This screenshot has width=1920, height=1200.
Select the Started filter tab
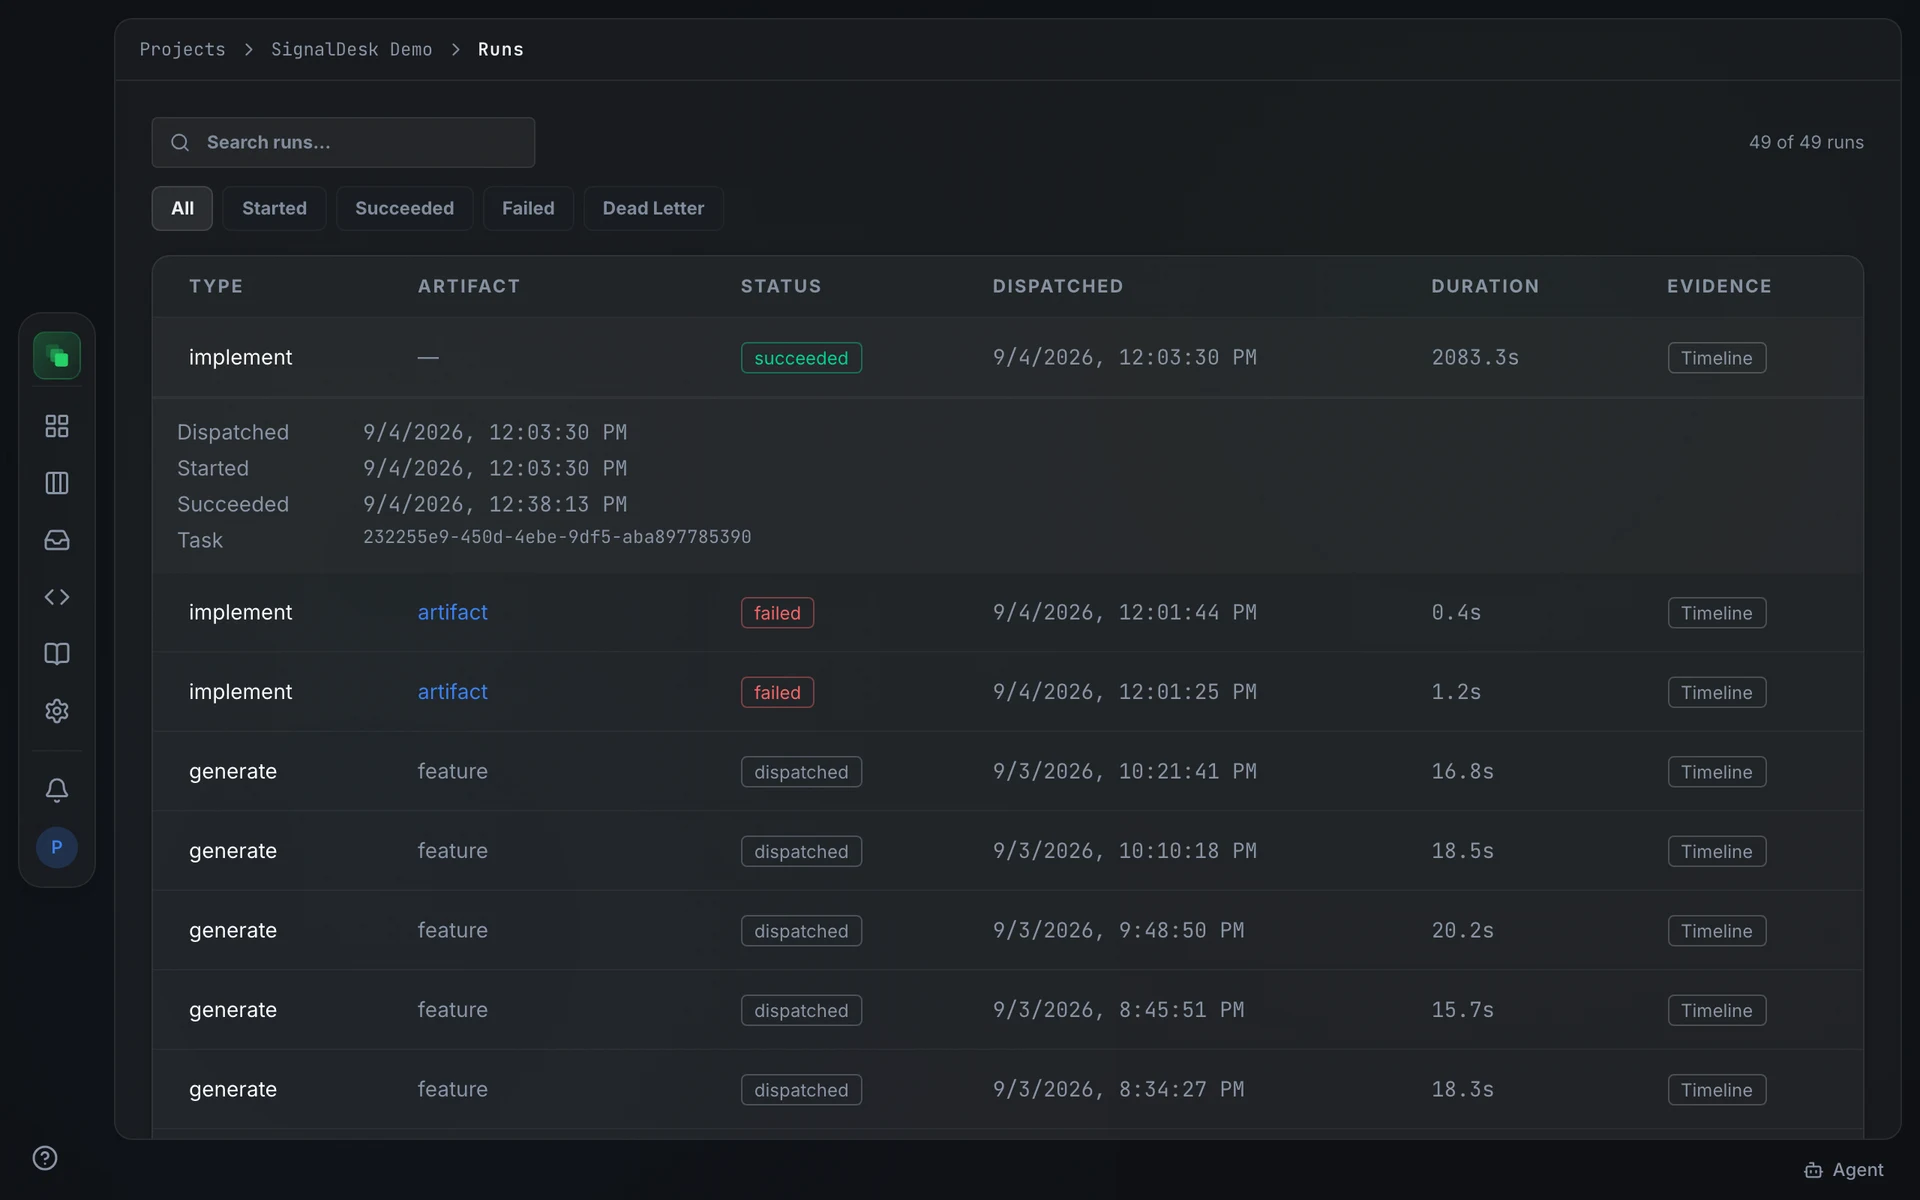tap(274, 208)
